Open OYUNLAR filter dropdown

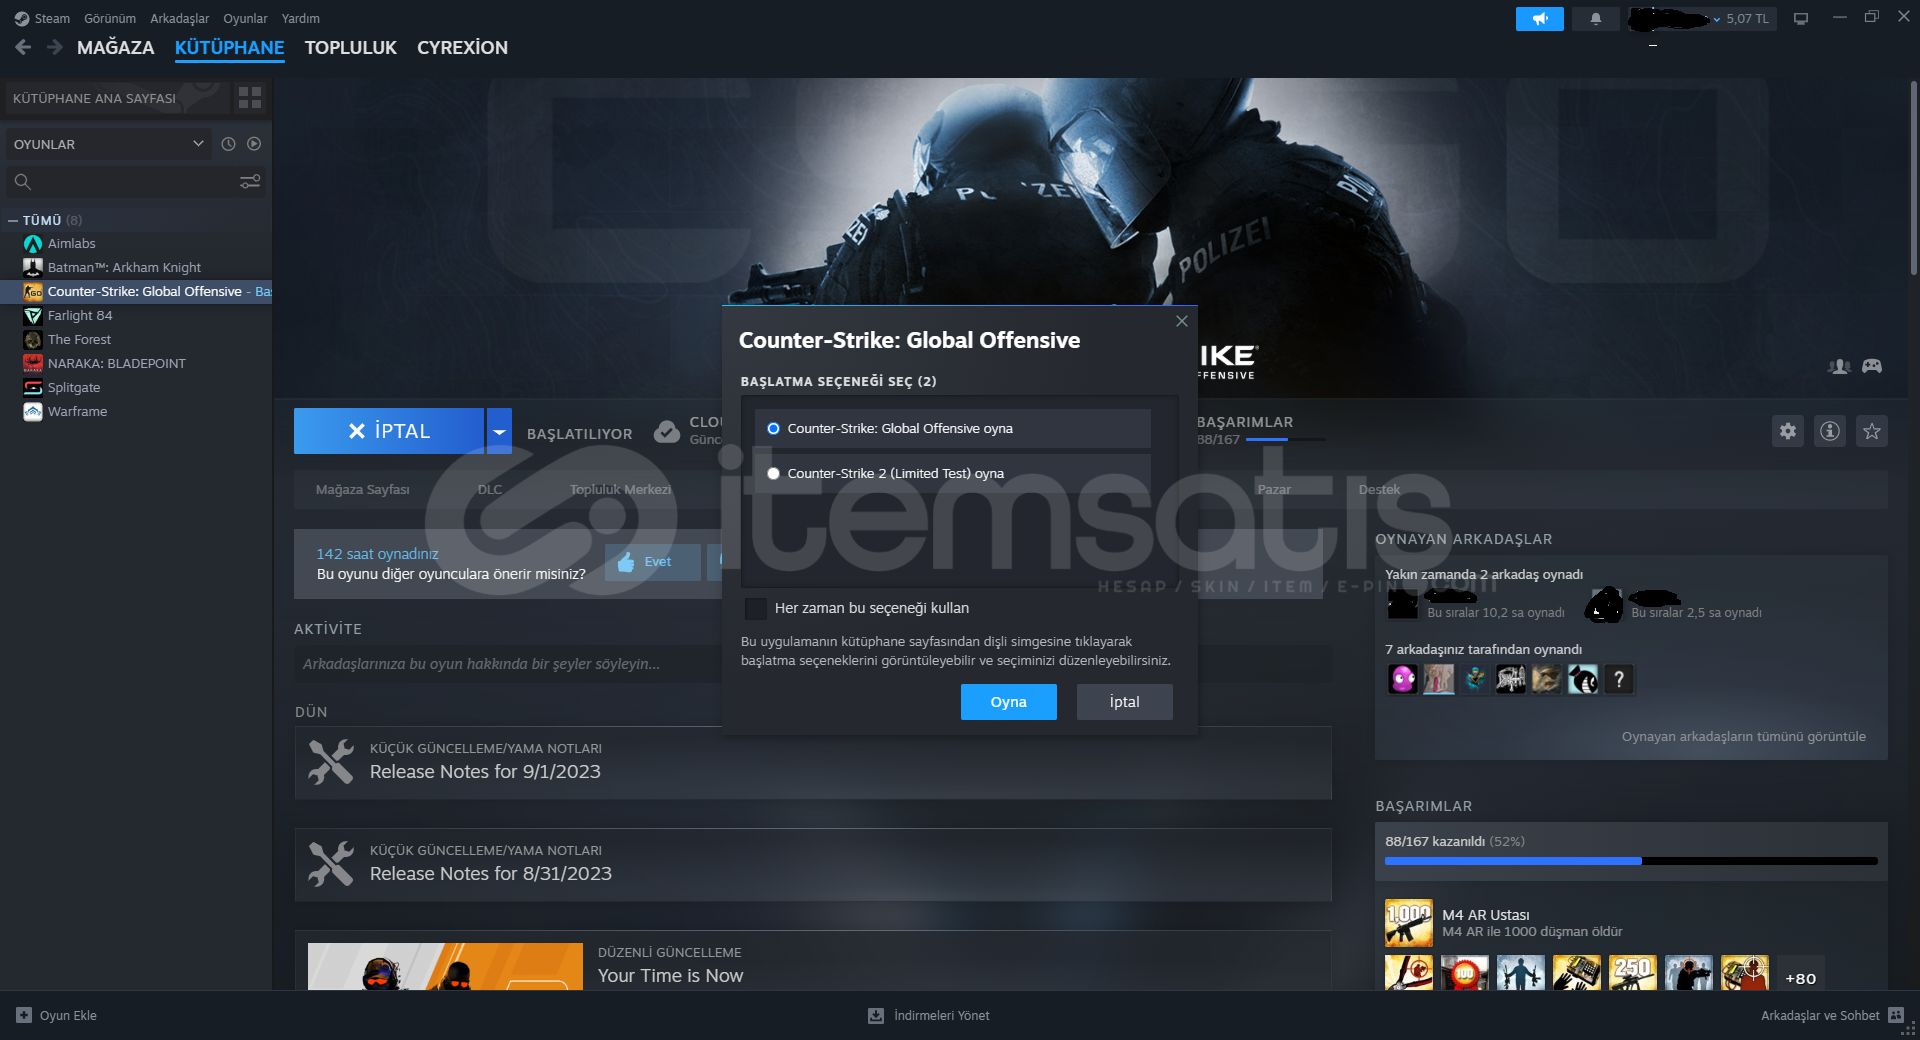click(109, 144)
